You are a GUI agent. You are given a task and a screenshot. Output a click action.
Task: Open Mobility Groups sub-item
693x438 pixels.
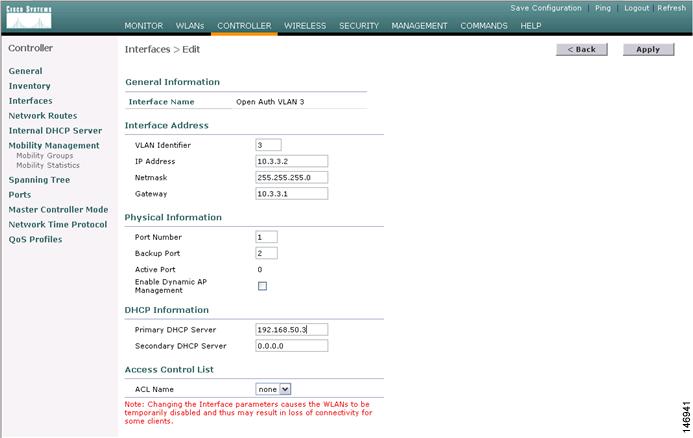pyautogui.click(x=45, y=156)
